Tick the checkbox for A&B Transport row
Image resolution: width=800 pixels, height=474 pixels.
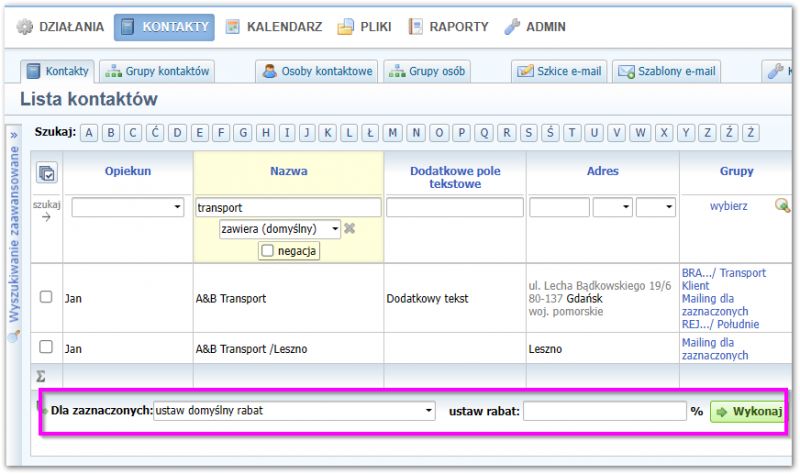coord(46,297)
